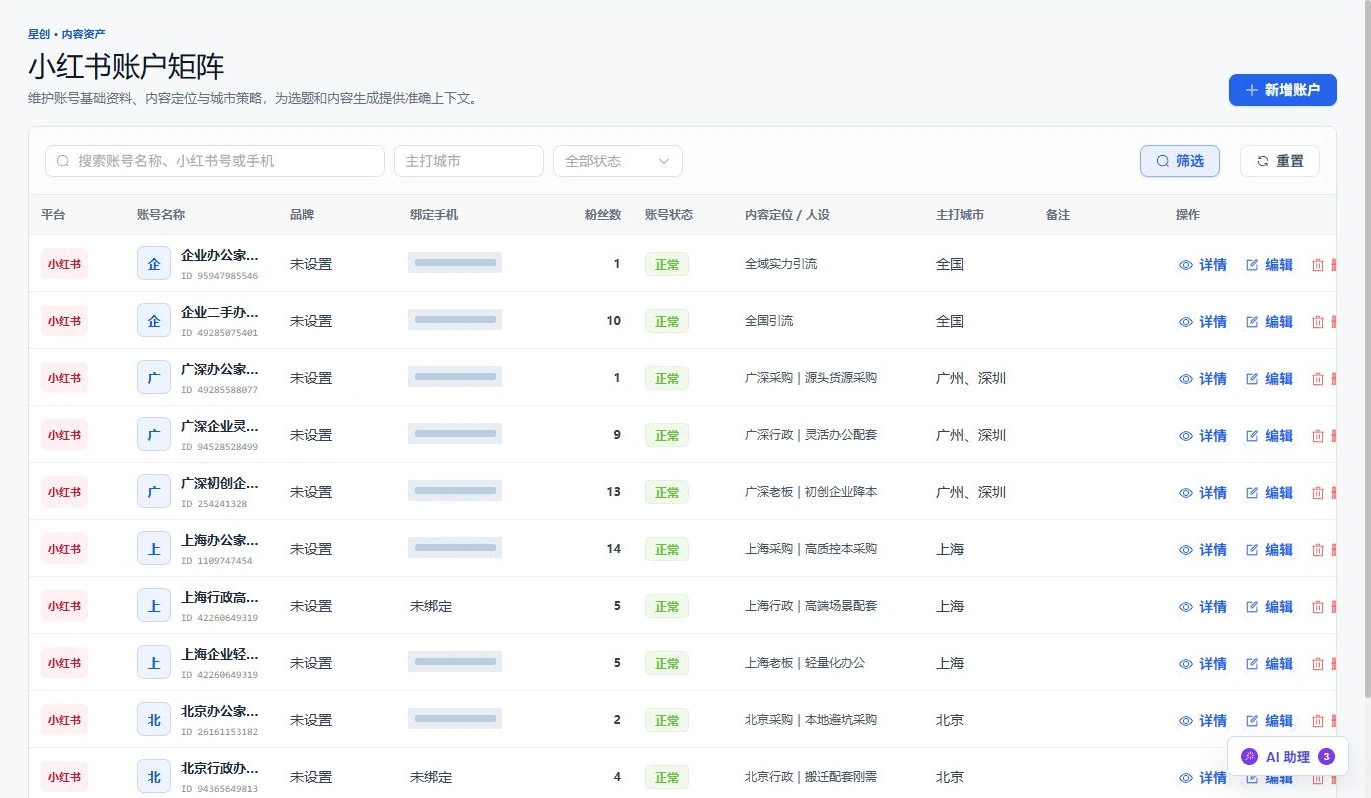
Task: Show 详情 for 广深初创企… account
Action: (1203, 493)
